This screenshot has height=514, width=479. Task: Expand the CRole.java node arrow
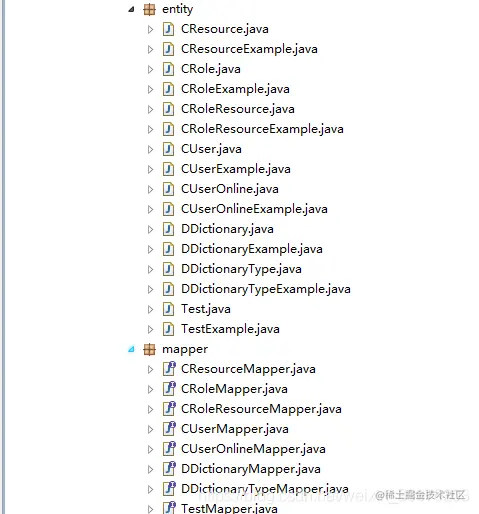[x=150, y=70]
